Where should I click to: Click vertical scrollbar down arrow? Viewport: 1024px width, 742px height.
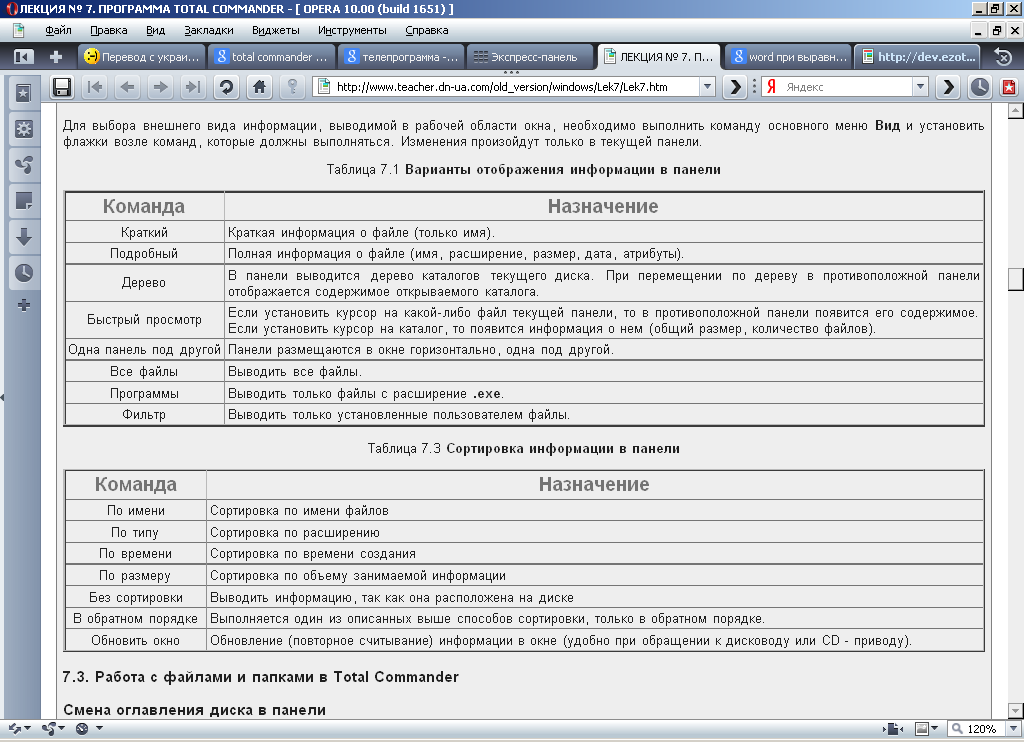(1016, 710)
